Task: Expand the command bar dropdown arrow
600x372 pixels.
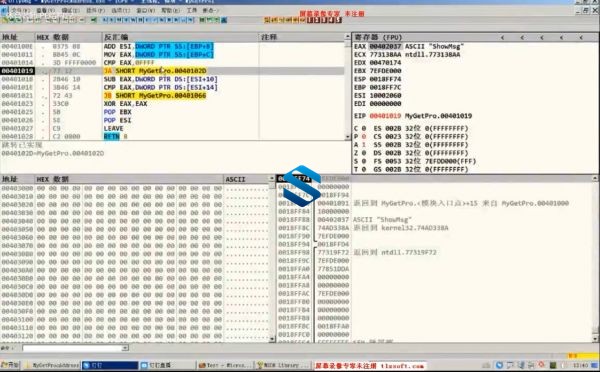Action: (125, 348)
